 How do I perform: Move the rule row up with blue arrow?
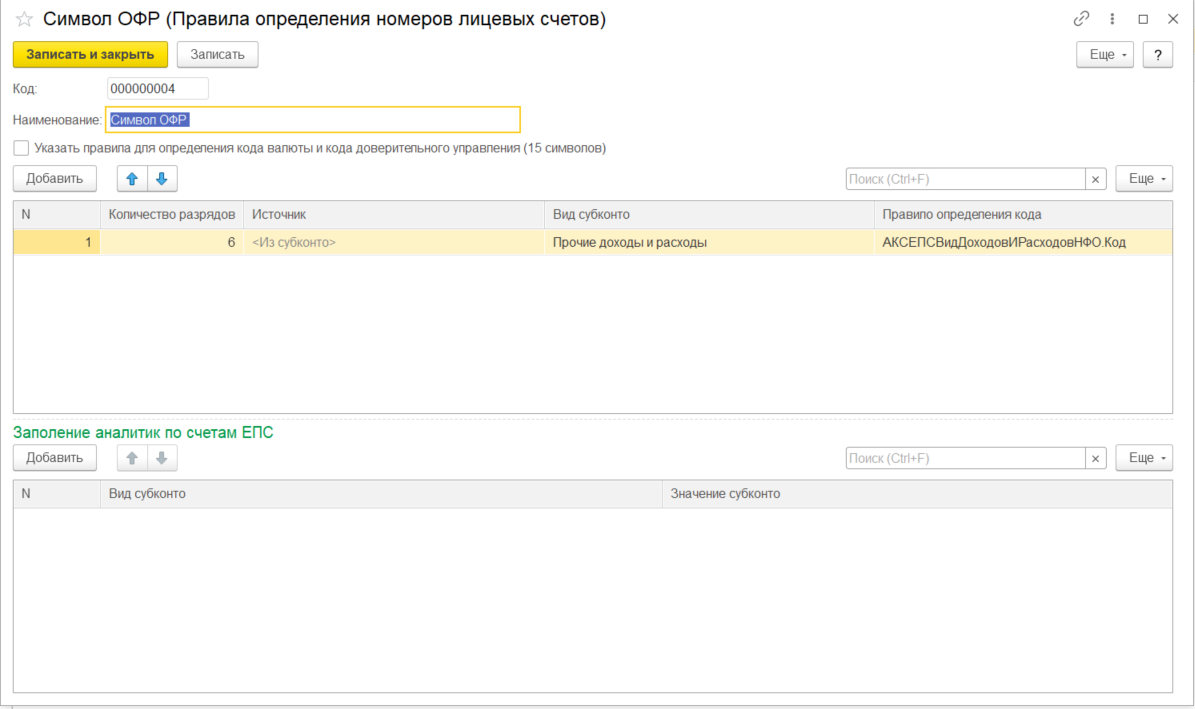[132, 179]
